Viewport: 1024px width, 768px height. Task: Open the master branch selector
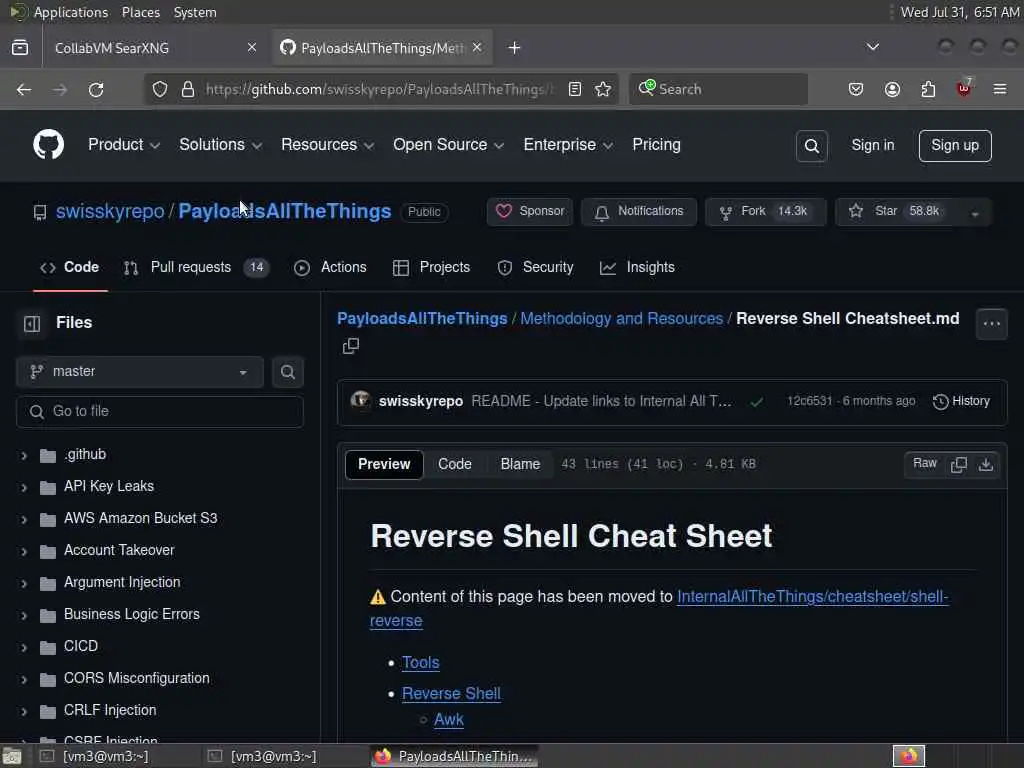[x=140, y=372]
